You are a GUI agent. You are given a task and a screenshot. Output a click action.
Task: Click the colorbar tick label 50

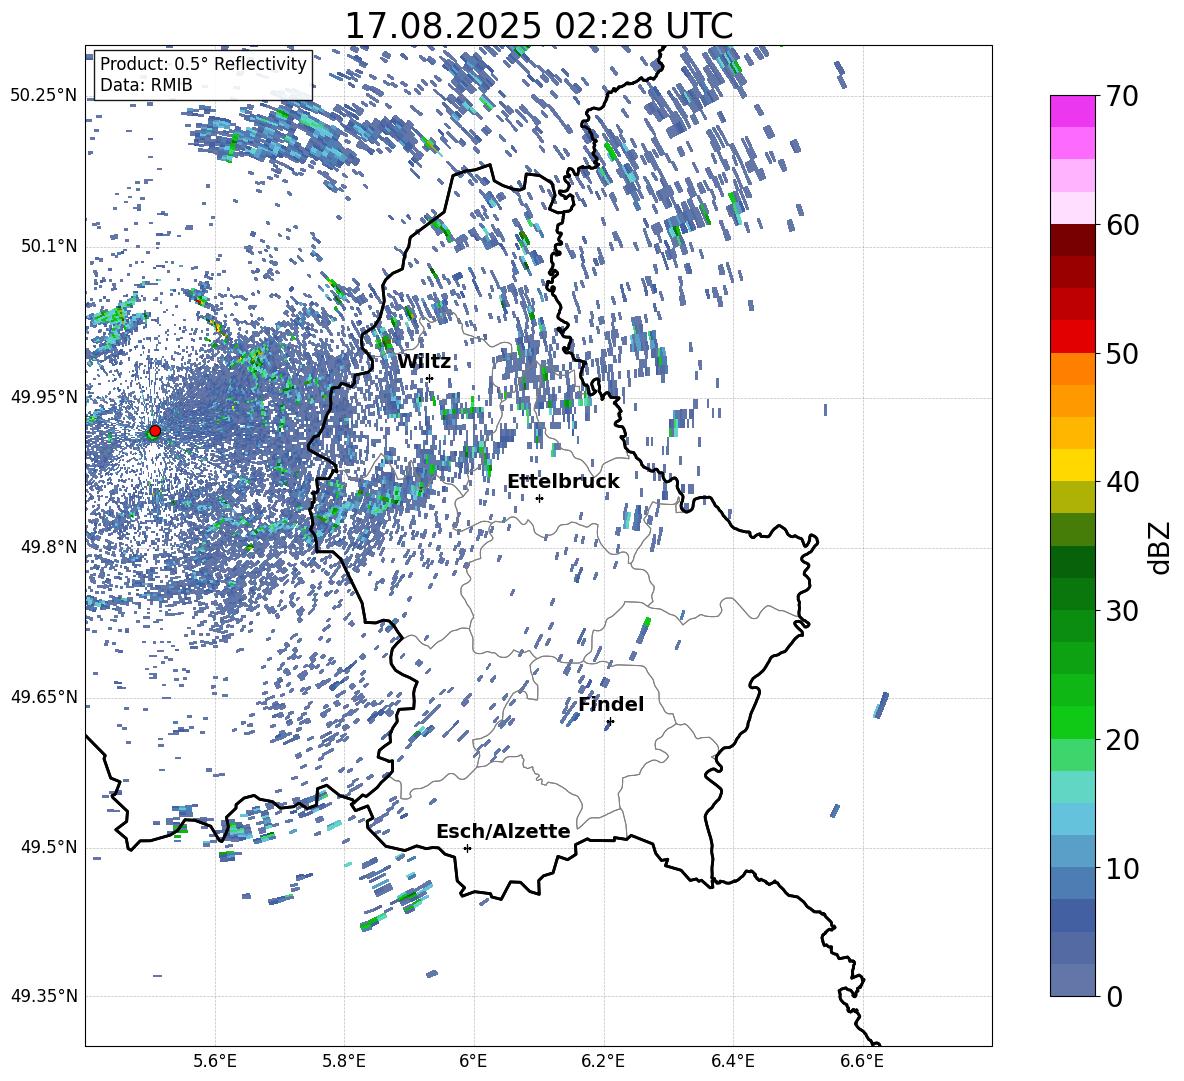(1122, 354)
